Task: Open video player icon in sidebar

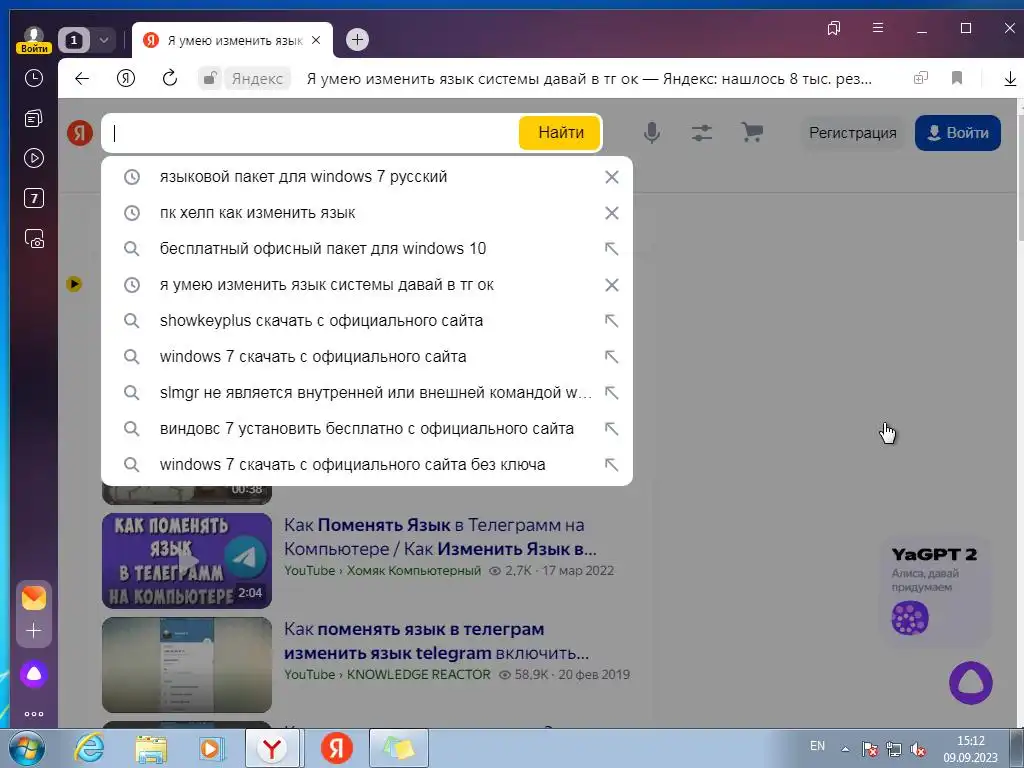Action: click(x=33, y=158)
